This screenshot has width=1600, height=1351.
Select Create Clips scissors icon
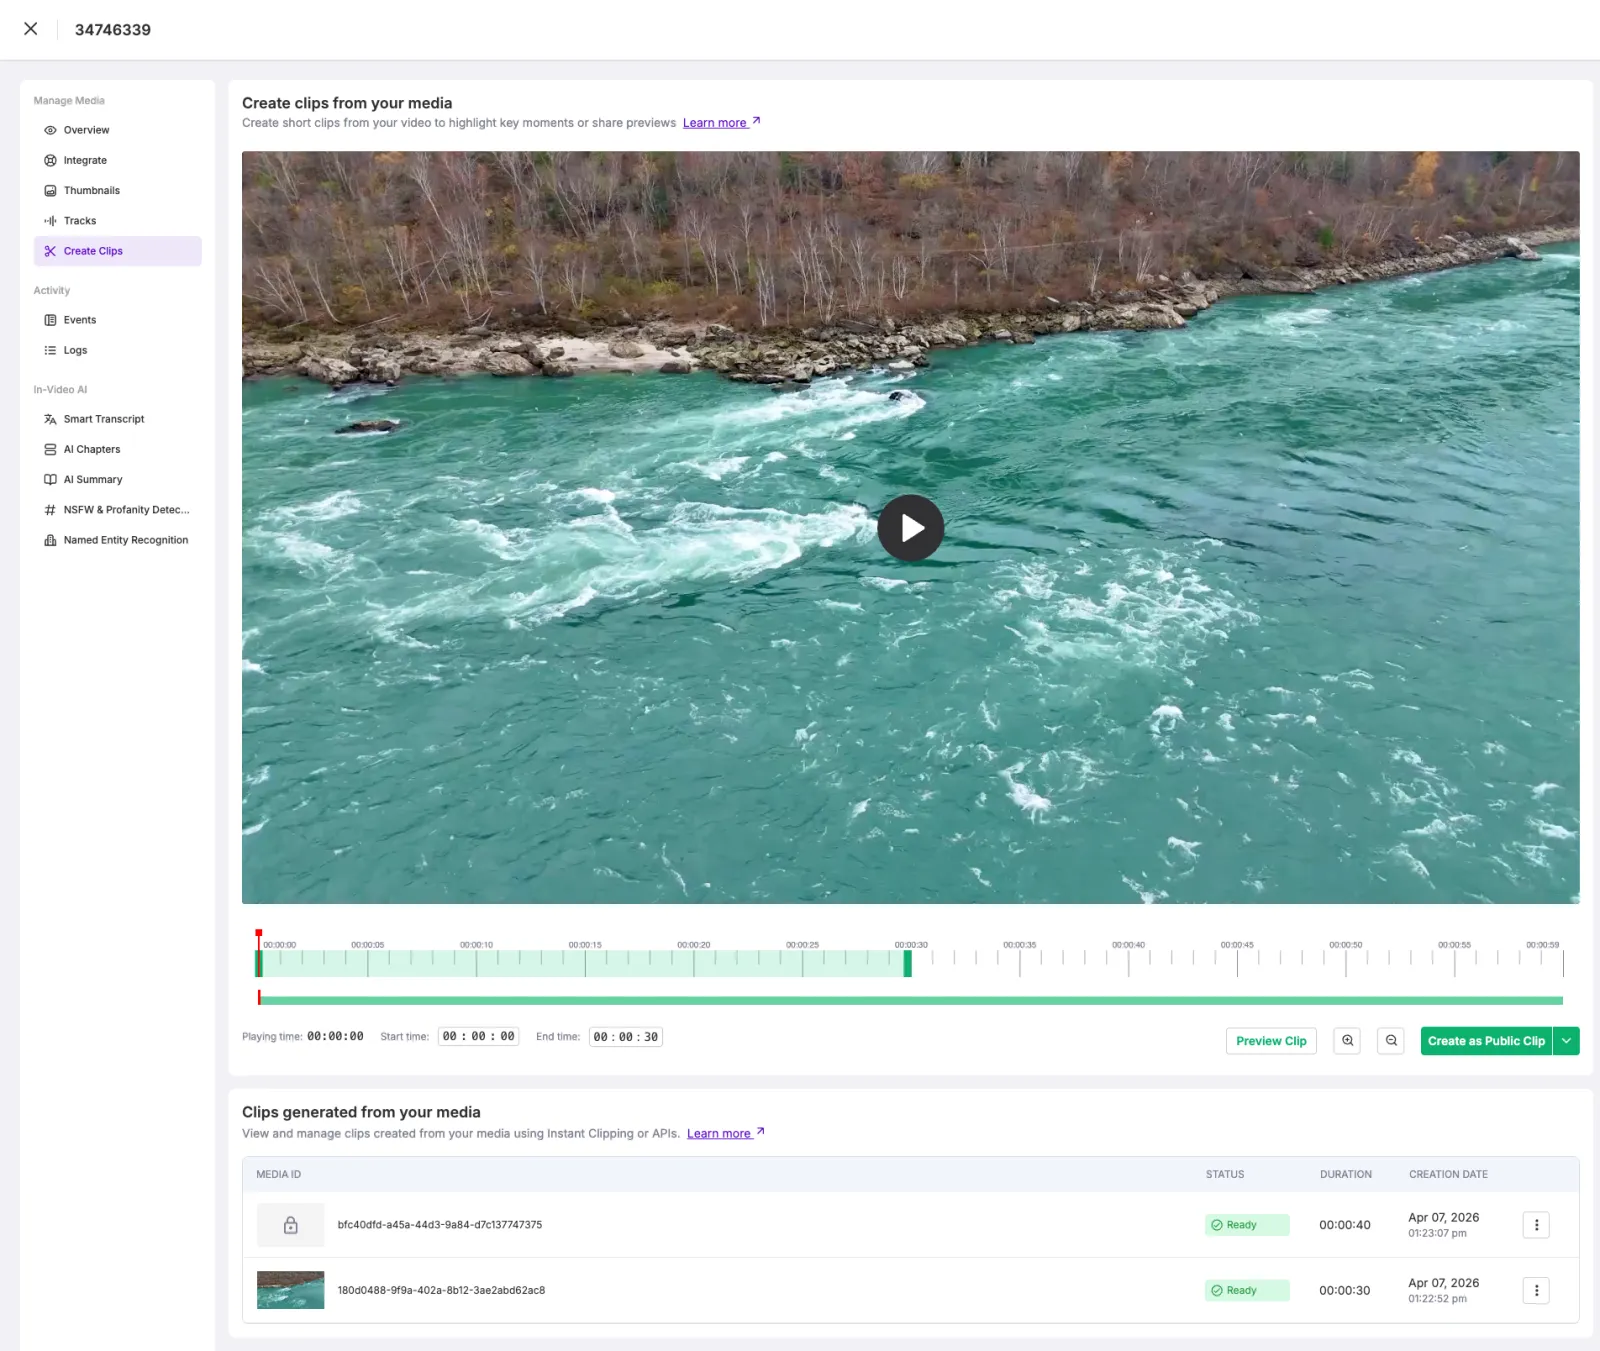click(50, 251)
